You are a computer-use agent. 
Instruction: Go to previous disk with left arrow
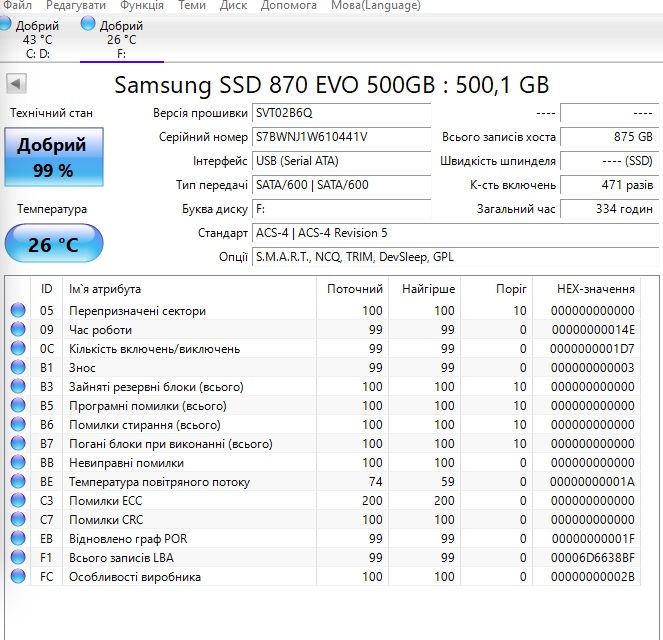(x=16, y=83)
